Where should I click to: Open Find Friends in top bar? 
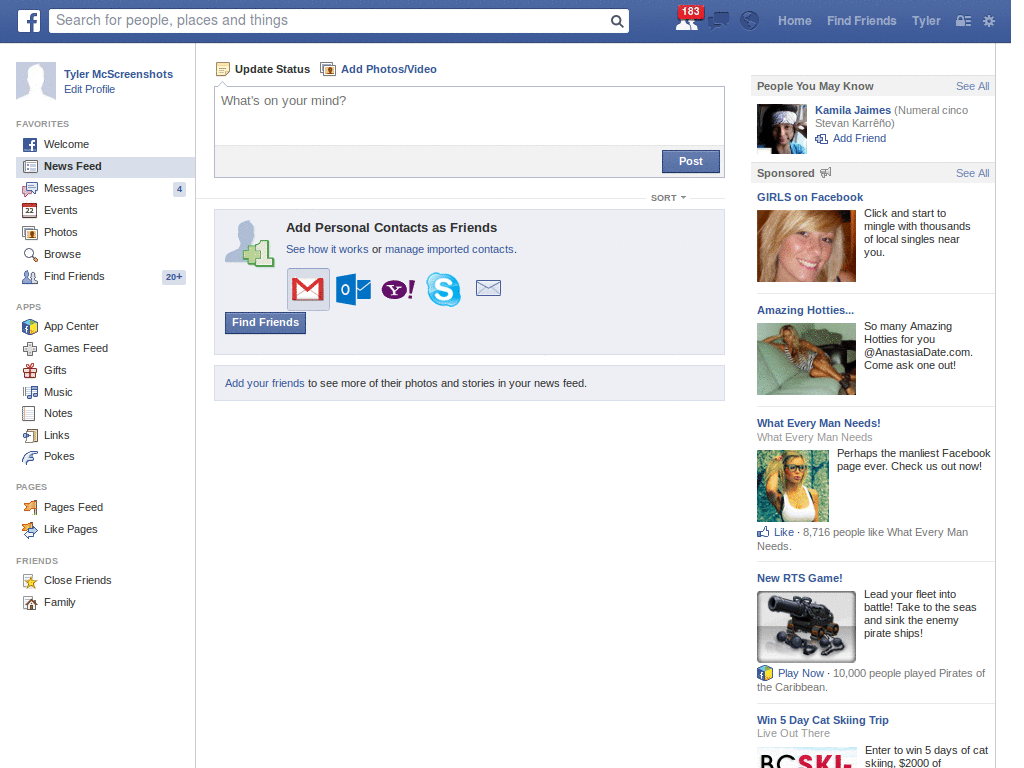(861, 21)
